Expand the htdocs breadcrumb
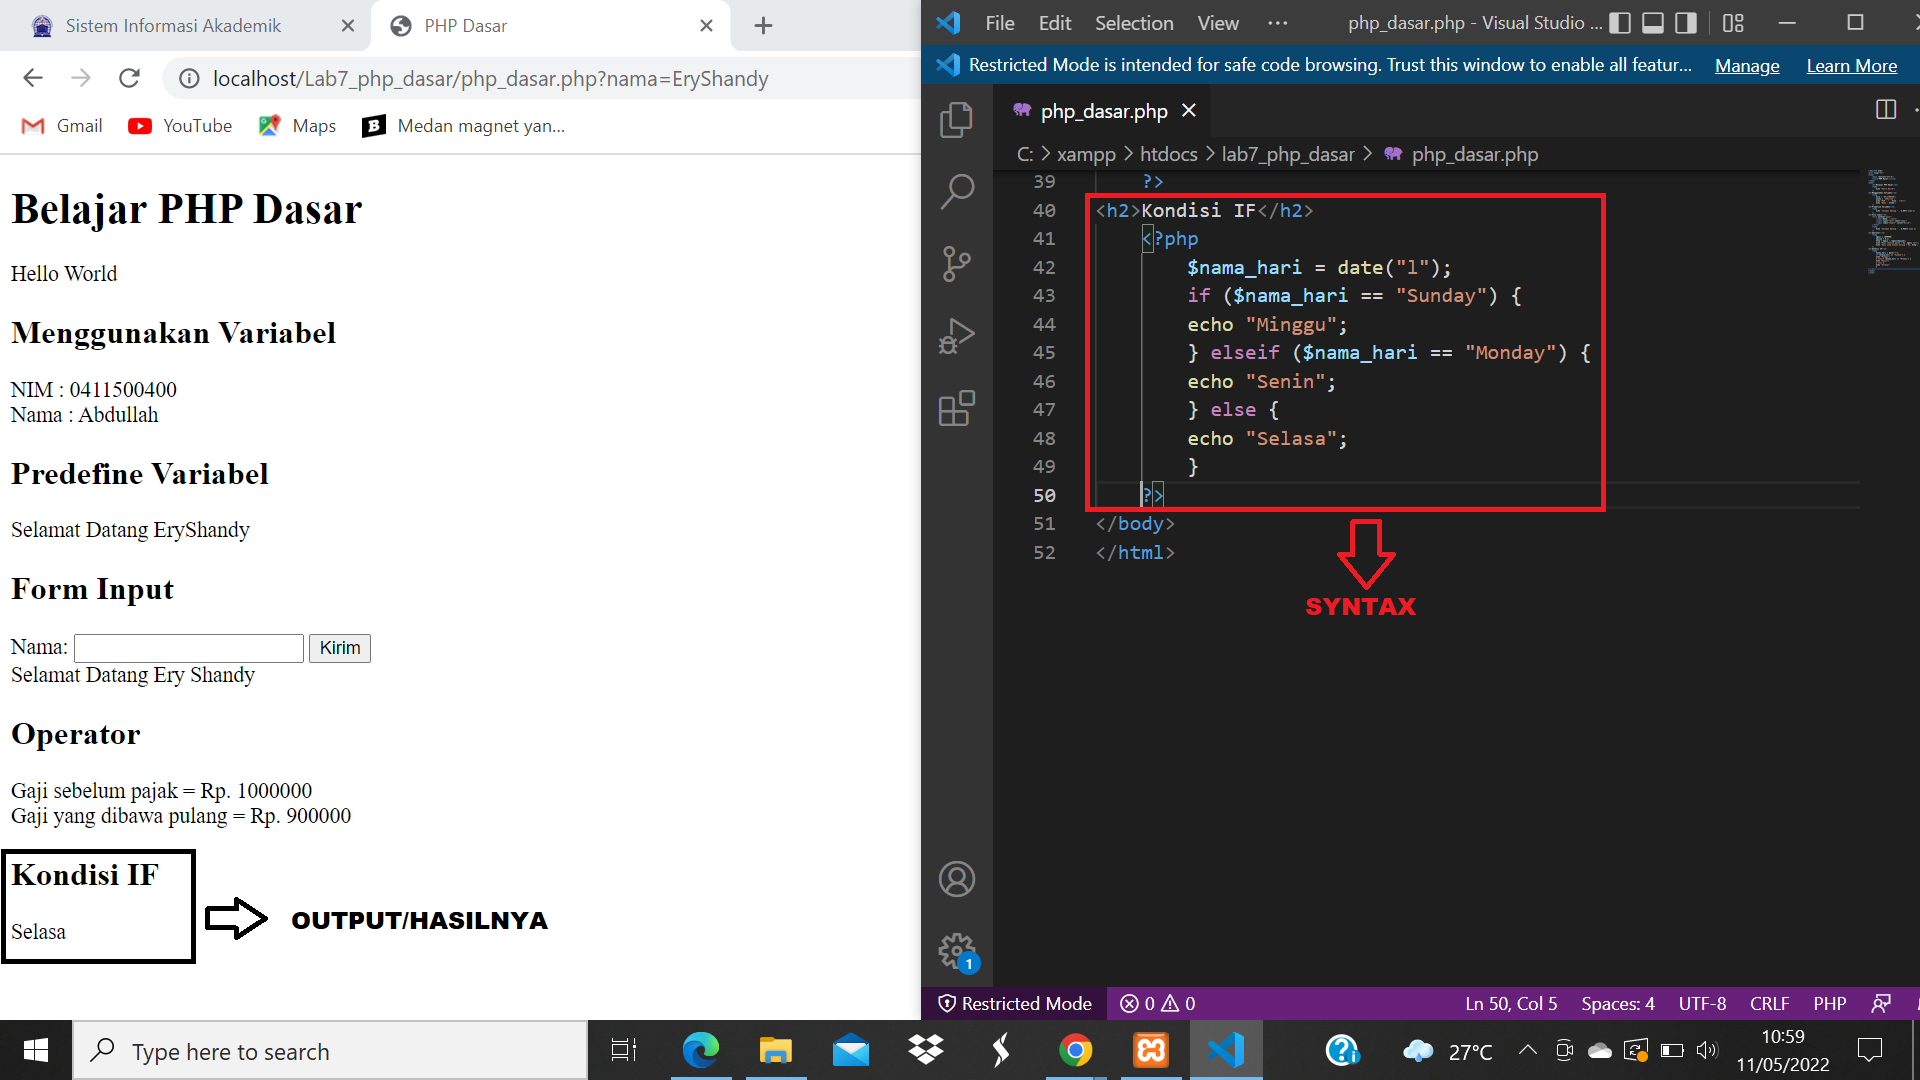 [1169, 154]
